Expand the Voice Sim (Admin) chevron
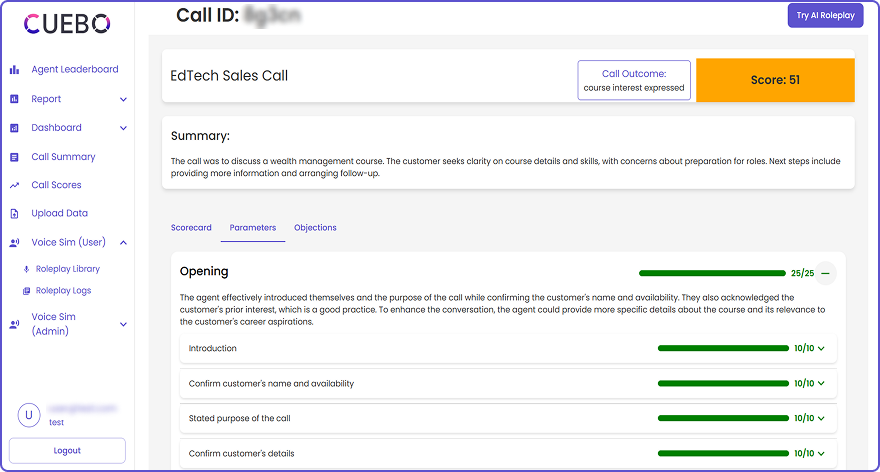880x472 pixels. [x=123, y=324]
